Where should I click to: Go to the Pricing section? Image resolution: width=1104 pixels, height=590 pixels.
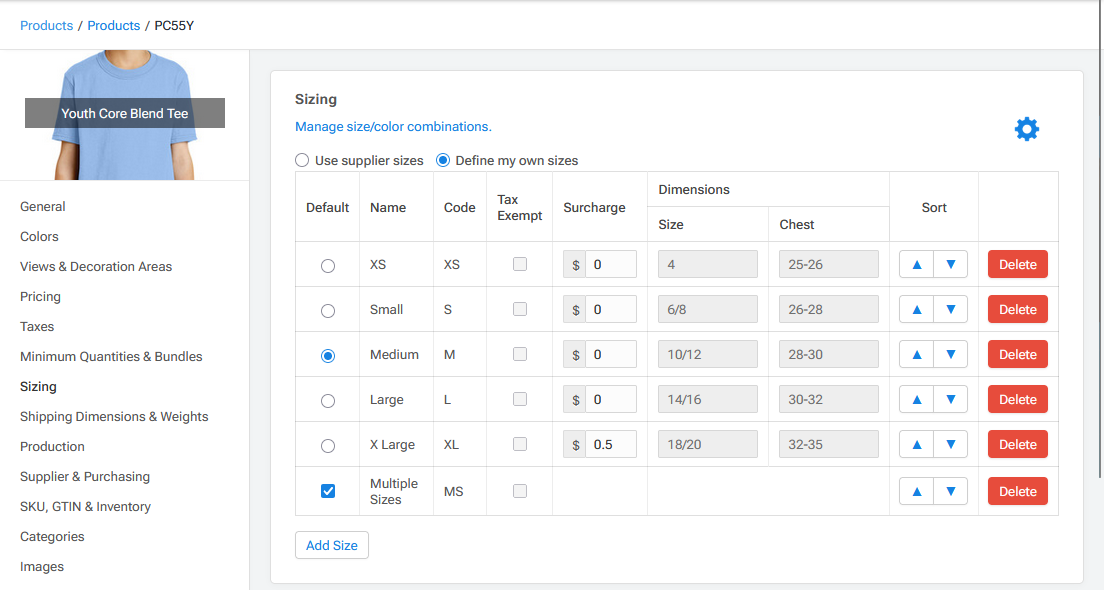(x=40, y=296)
